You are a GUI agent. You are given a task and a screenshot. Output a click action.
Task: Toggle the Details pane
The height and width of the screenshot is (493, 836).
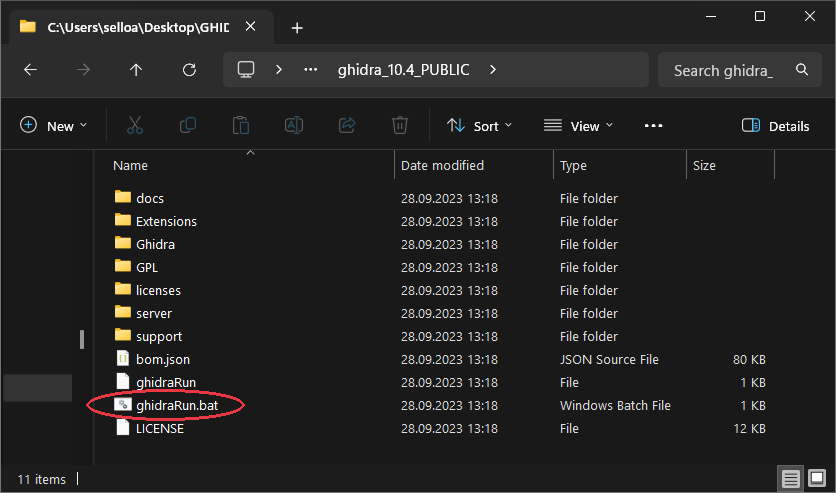coord(776,126)
